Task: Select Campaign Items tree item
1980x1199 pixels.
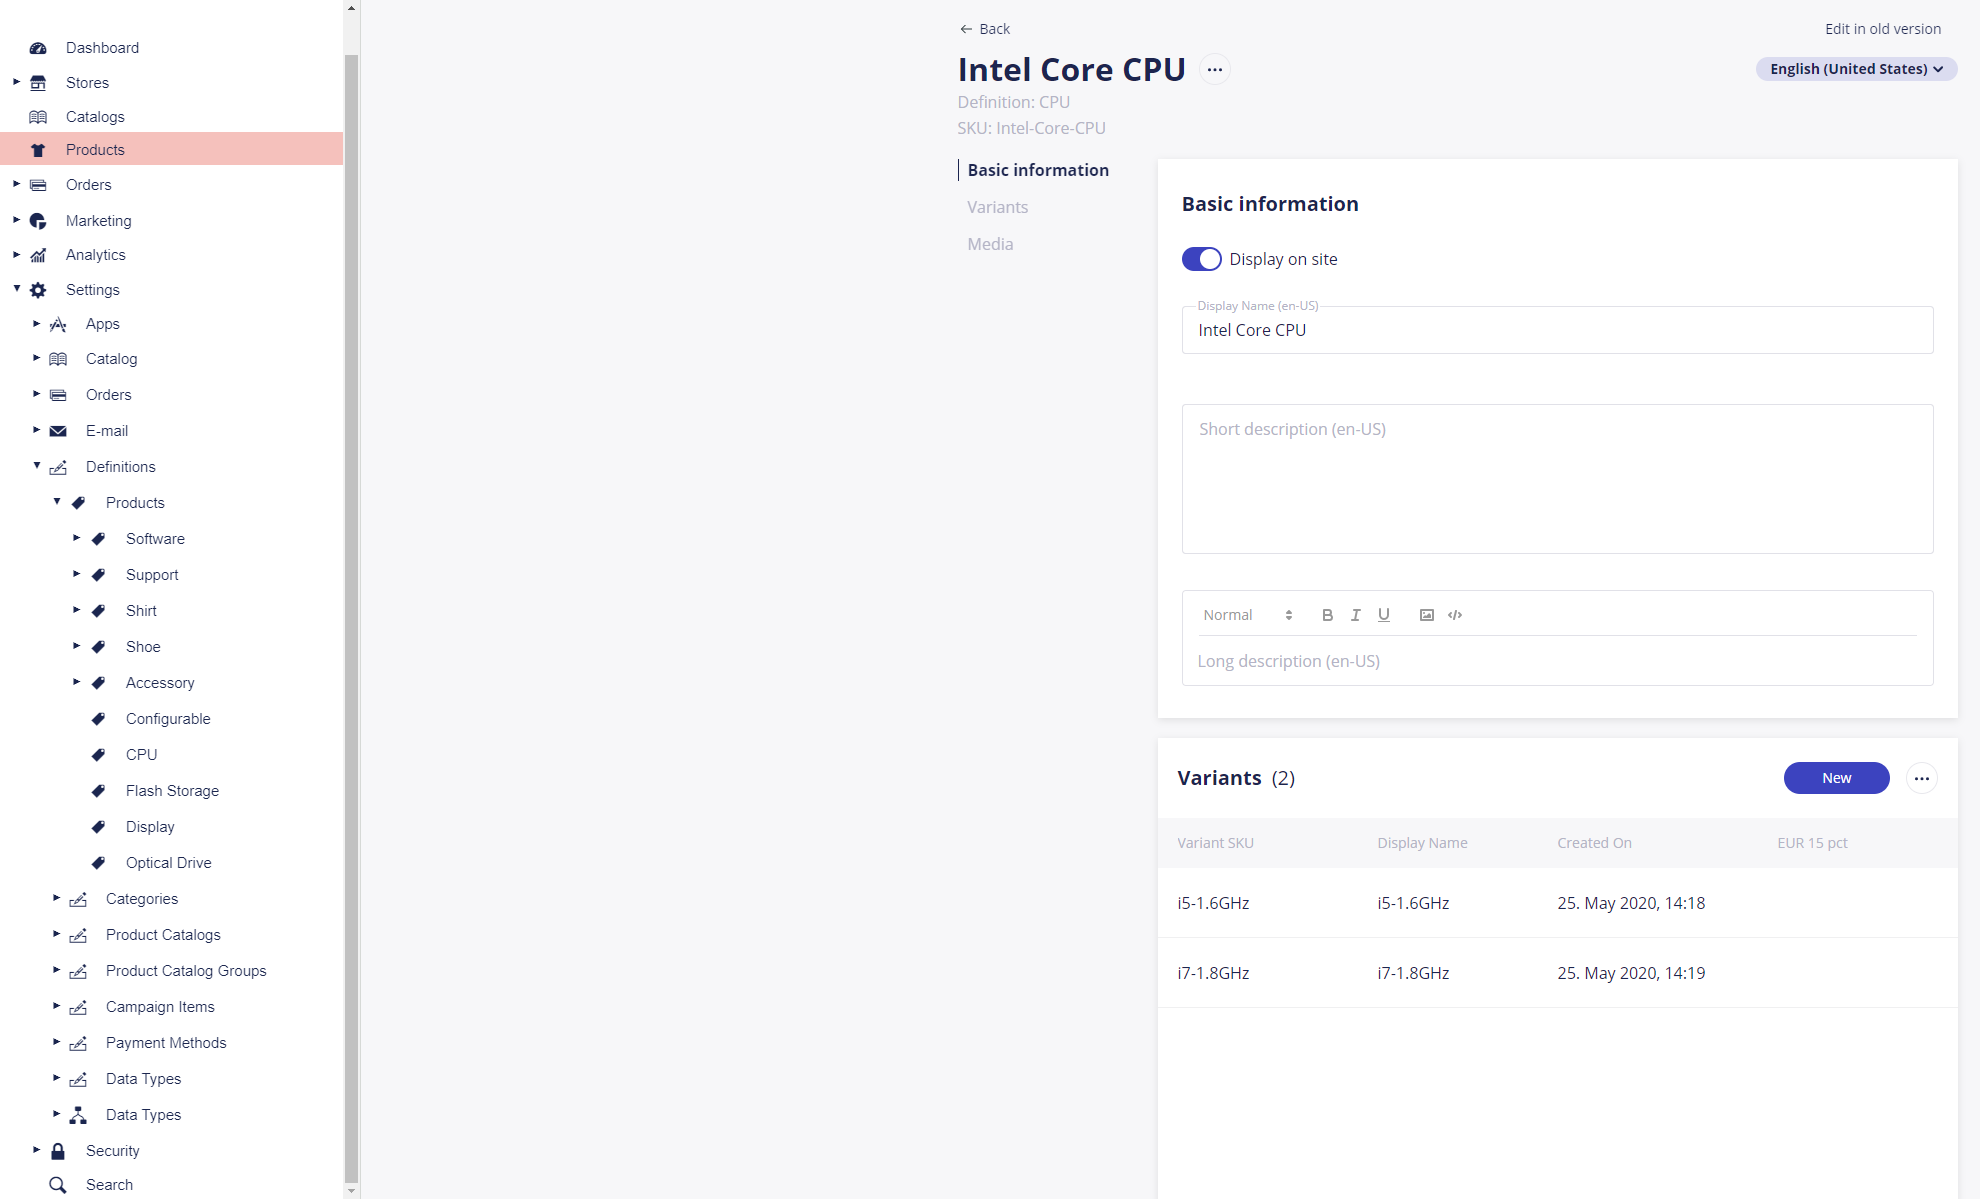Action: point(160,1007)
